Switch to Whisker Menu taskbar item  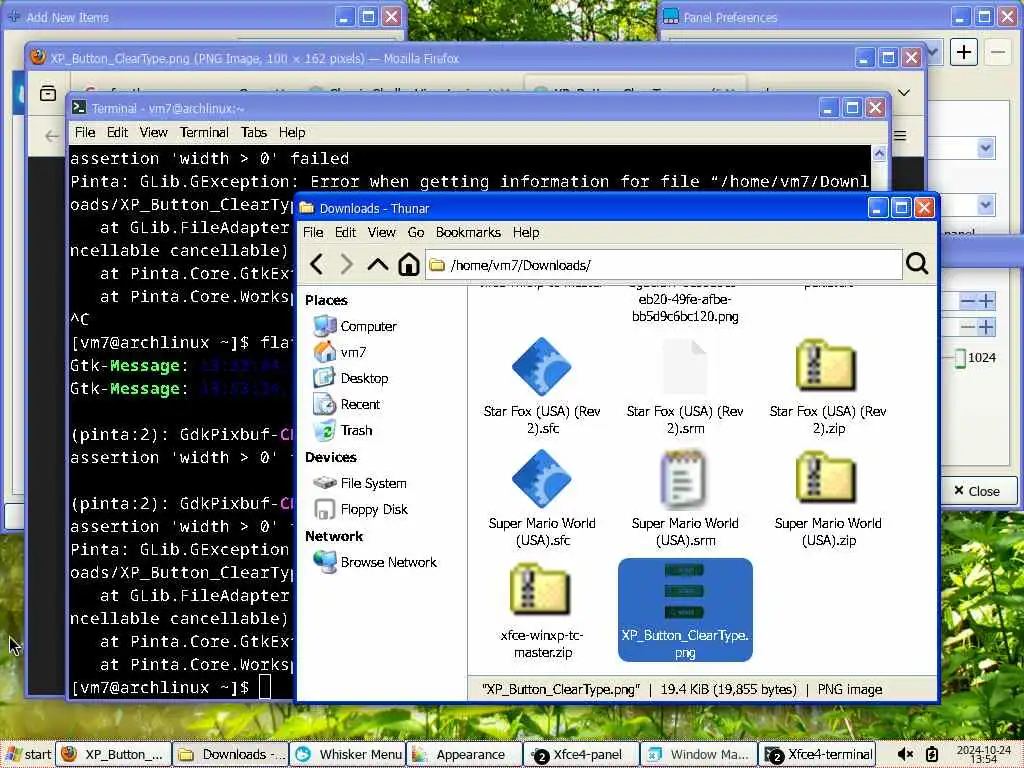347,754
